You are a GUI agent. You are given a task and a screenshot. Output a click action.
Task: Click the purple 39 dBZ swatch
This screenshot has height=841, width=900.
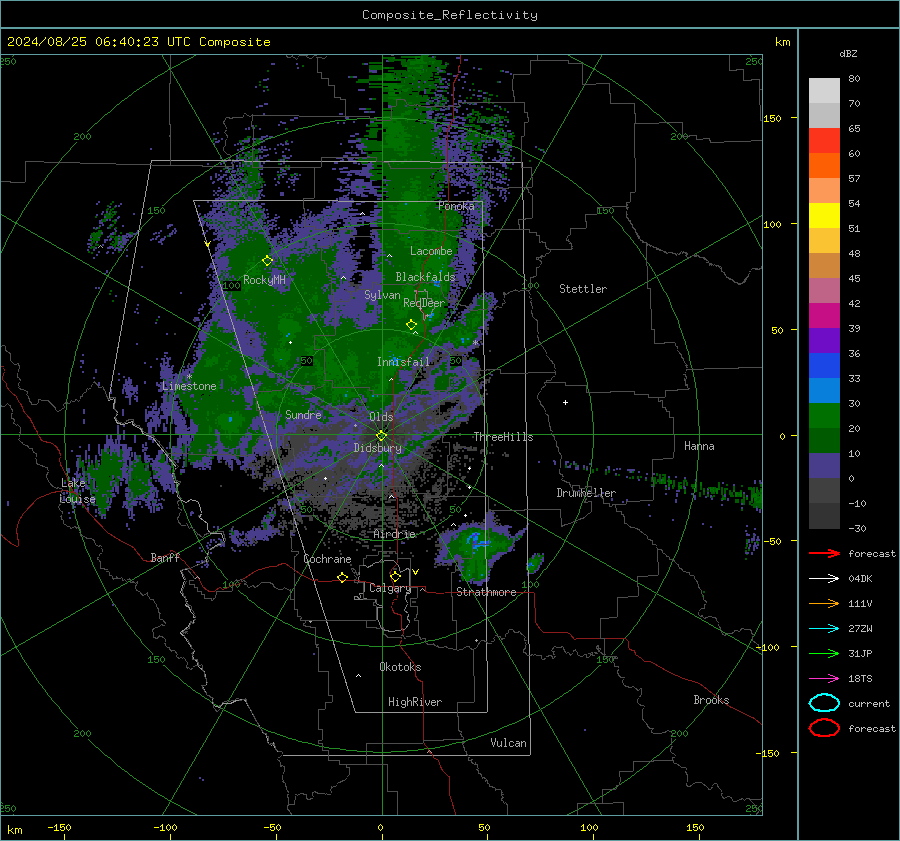point(824,340)
